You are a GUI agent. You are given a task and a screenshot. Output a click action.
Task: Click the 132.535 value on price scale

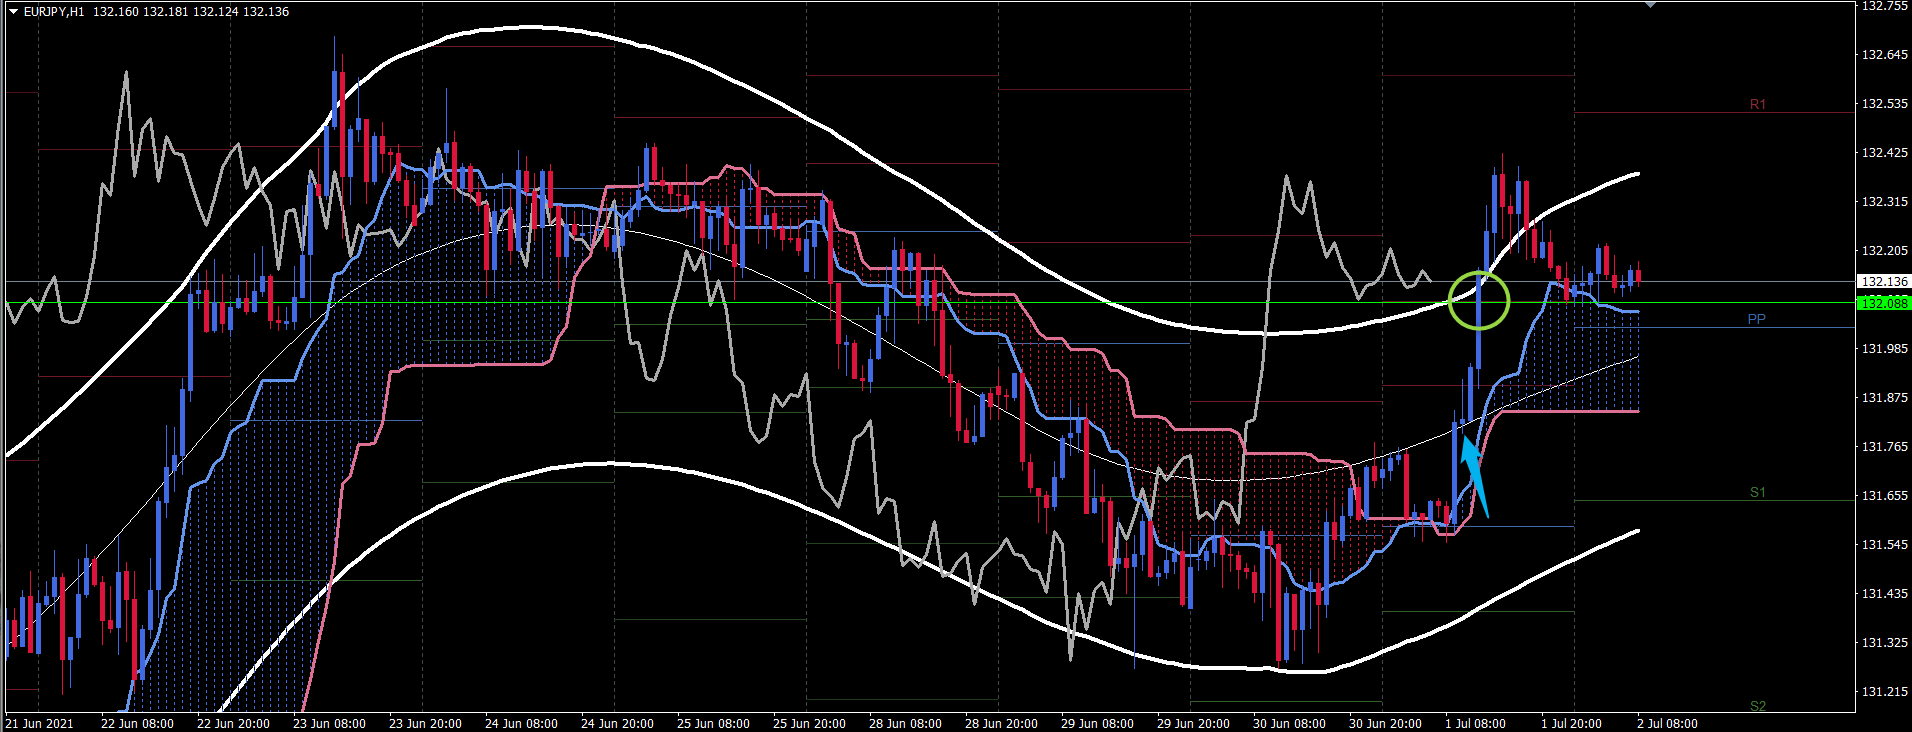tap(1884, 104)
